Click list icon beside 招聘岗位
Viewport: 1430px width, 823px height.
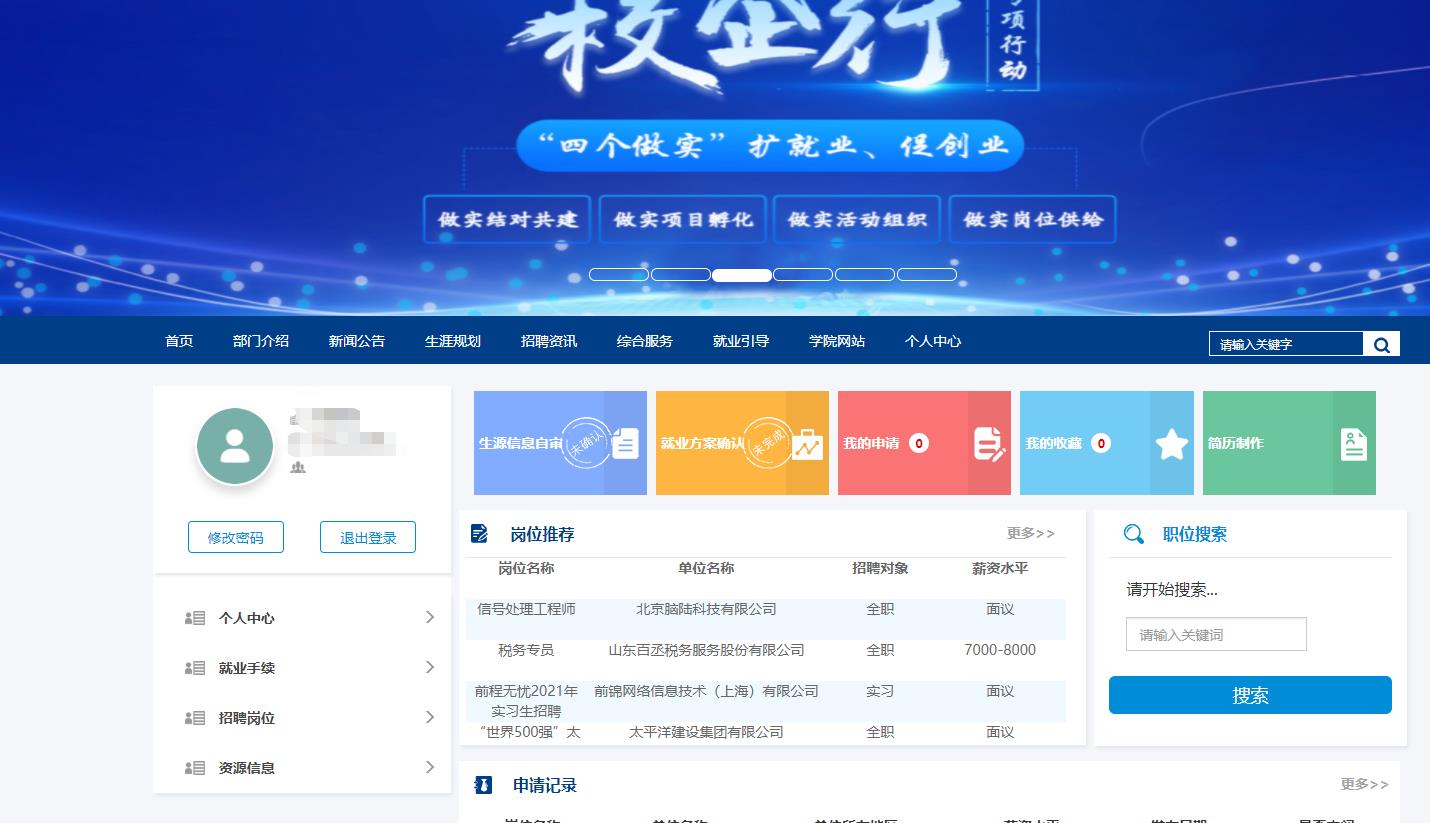pos(195,718)
